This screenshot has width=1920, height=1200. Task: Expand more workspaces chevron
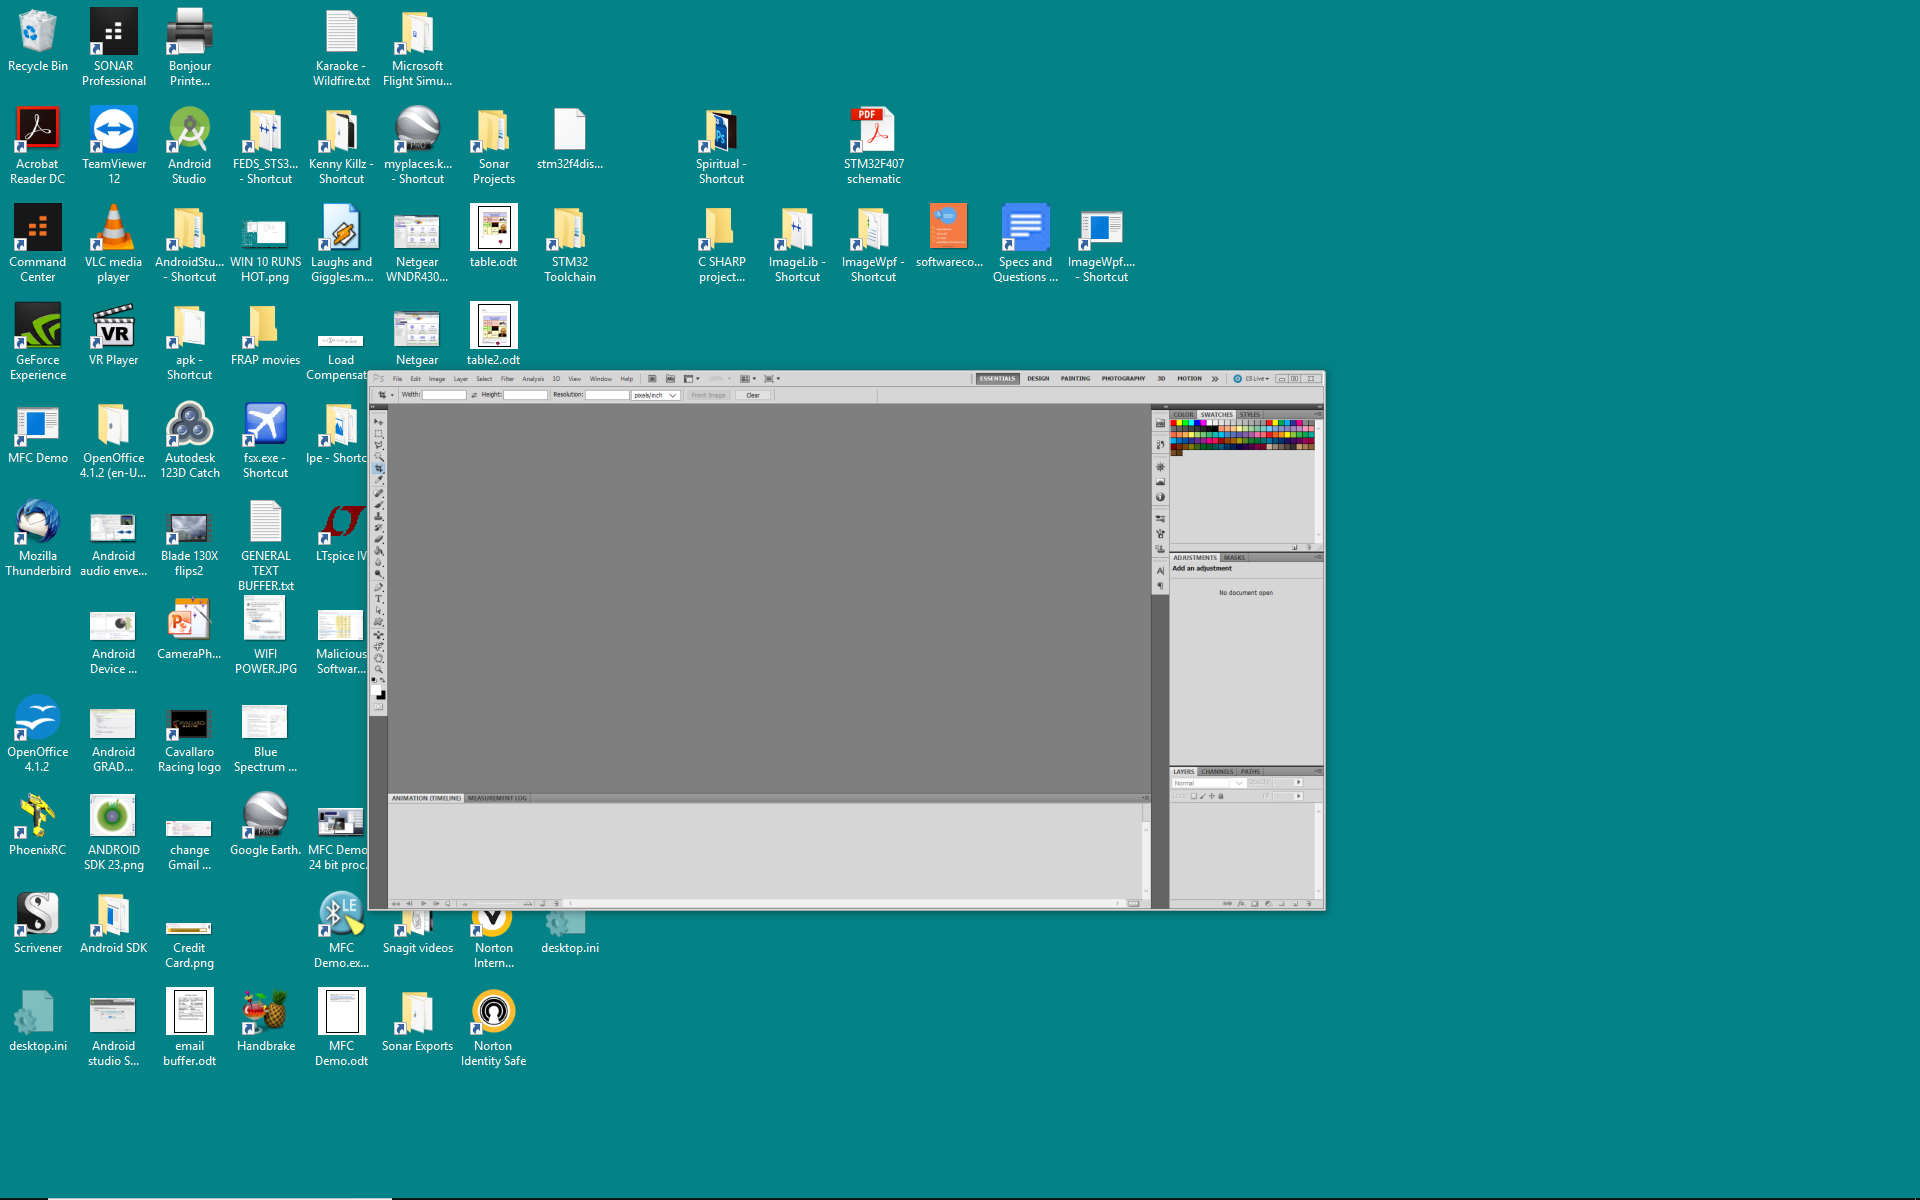pos(1215,379)
